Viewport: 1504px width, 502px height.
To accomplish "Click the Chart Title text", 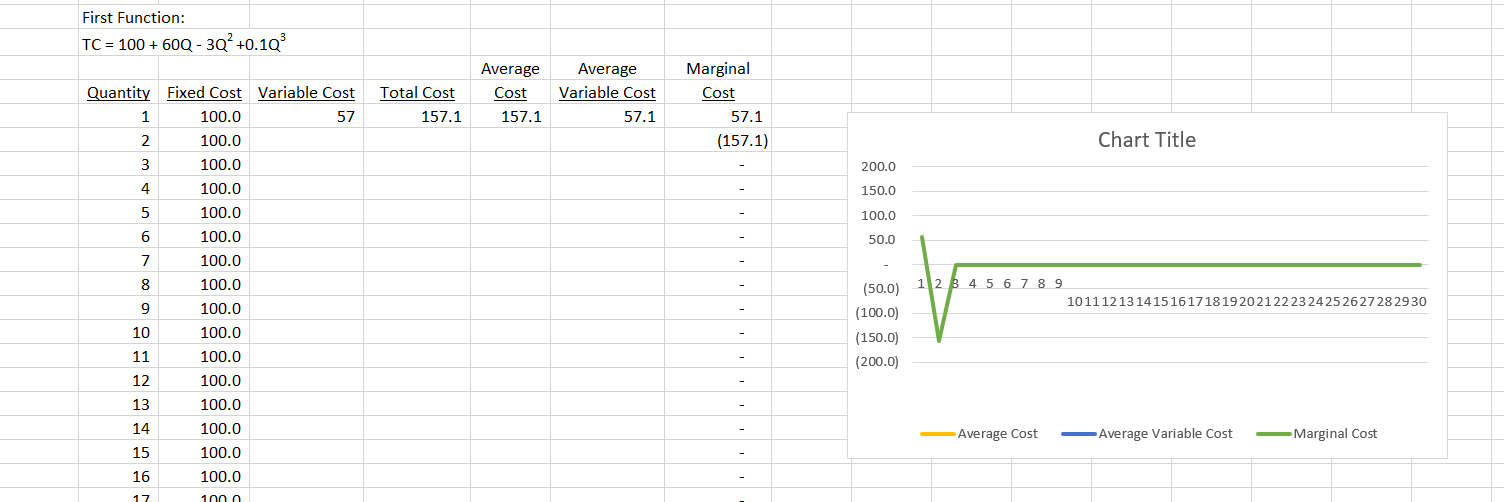I will coord(1146,140).
